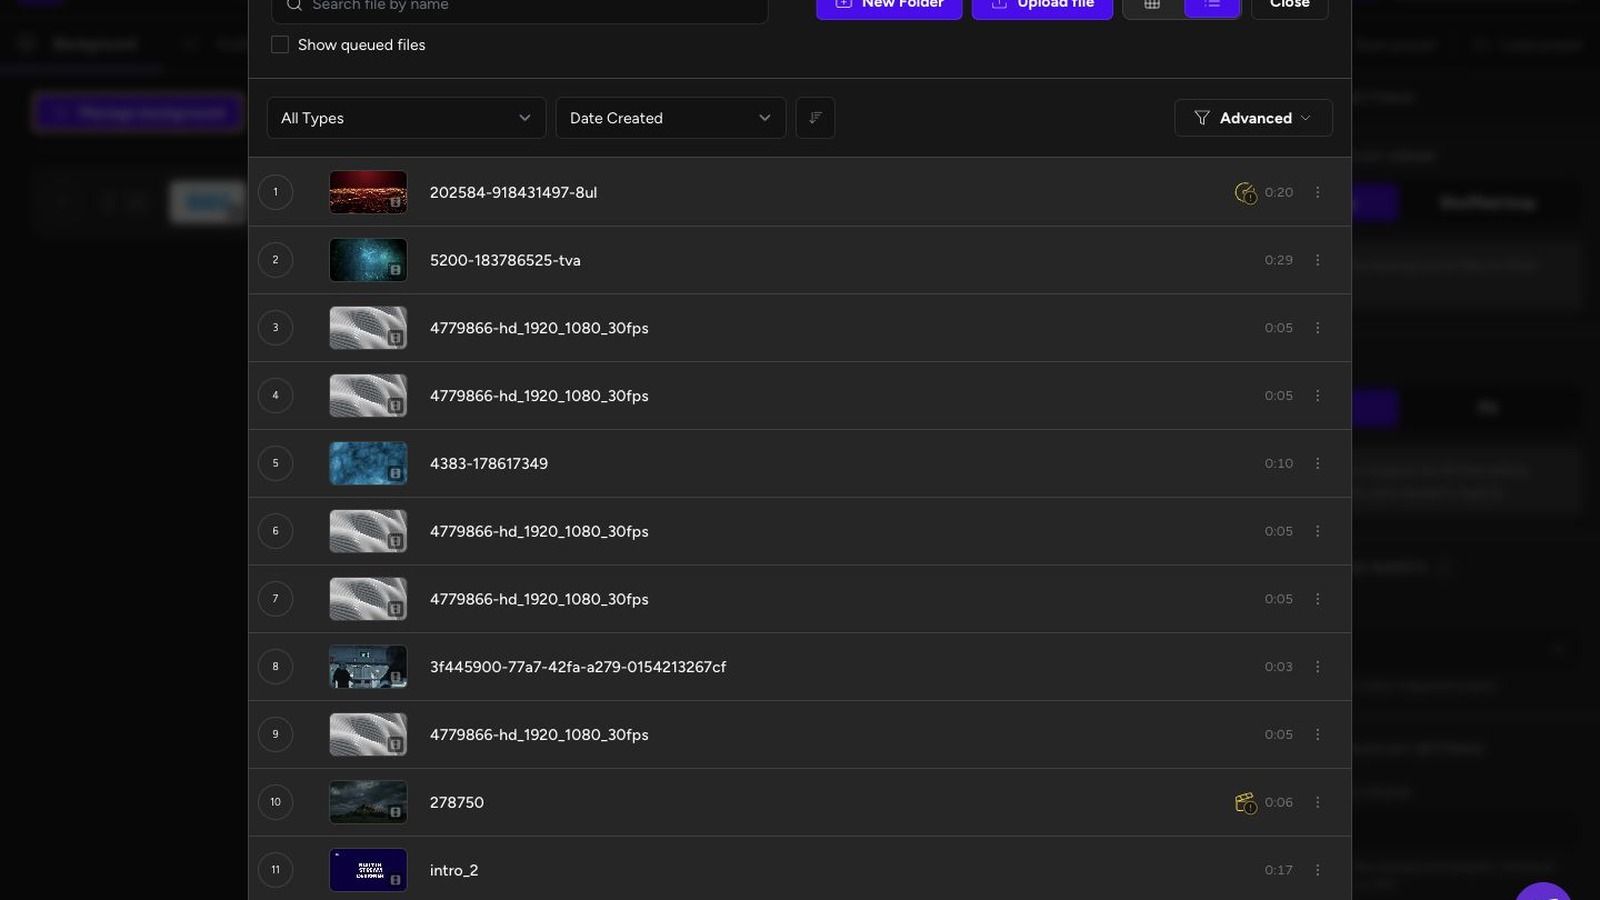This screenshot has width=1600, height=900.
Task: Select row 9 file 4779866-hd_1920_1080_30fps
Action: point(539,734)
